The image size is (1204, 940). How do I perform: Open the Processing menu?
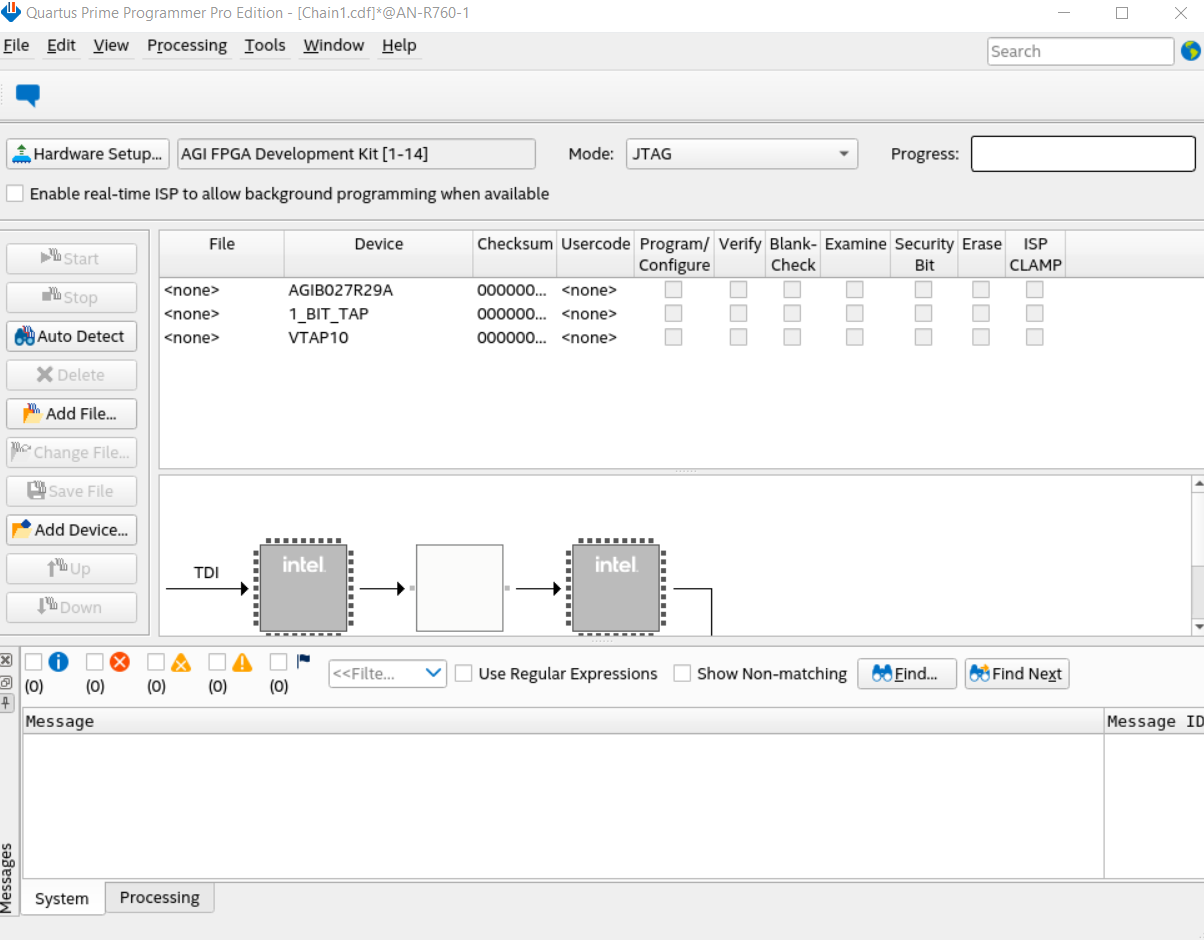(187, 45)
